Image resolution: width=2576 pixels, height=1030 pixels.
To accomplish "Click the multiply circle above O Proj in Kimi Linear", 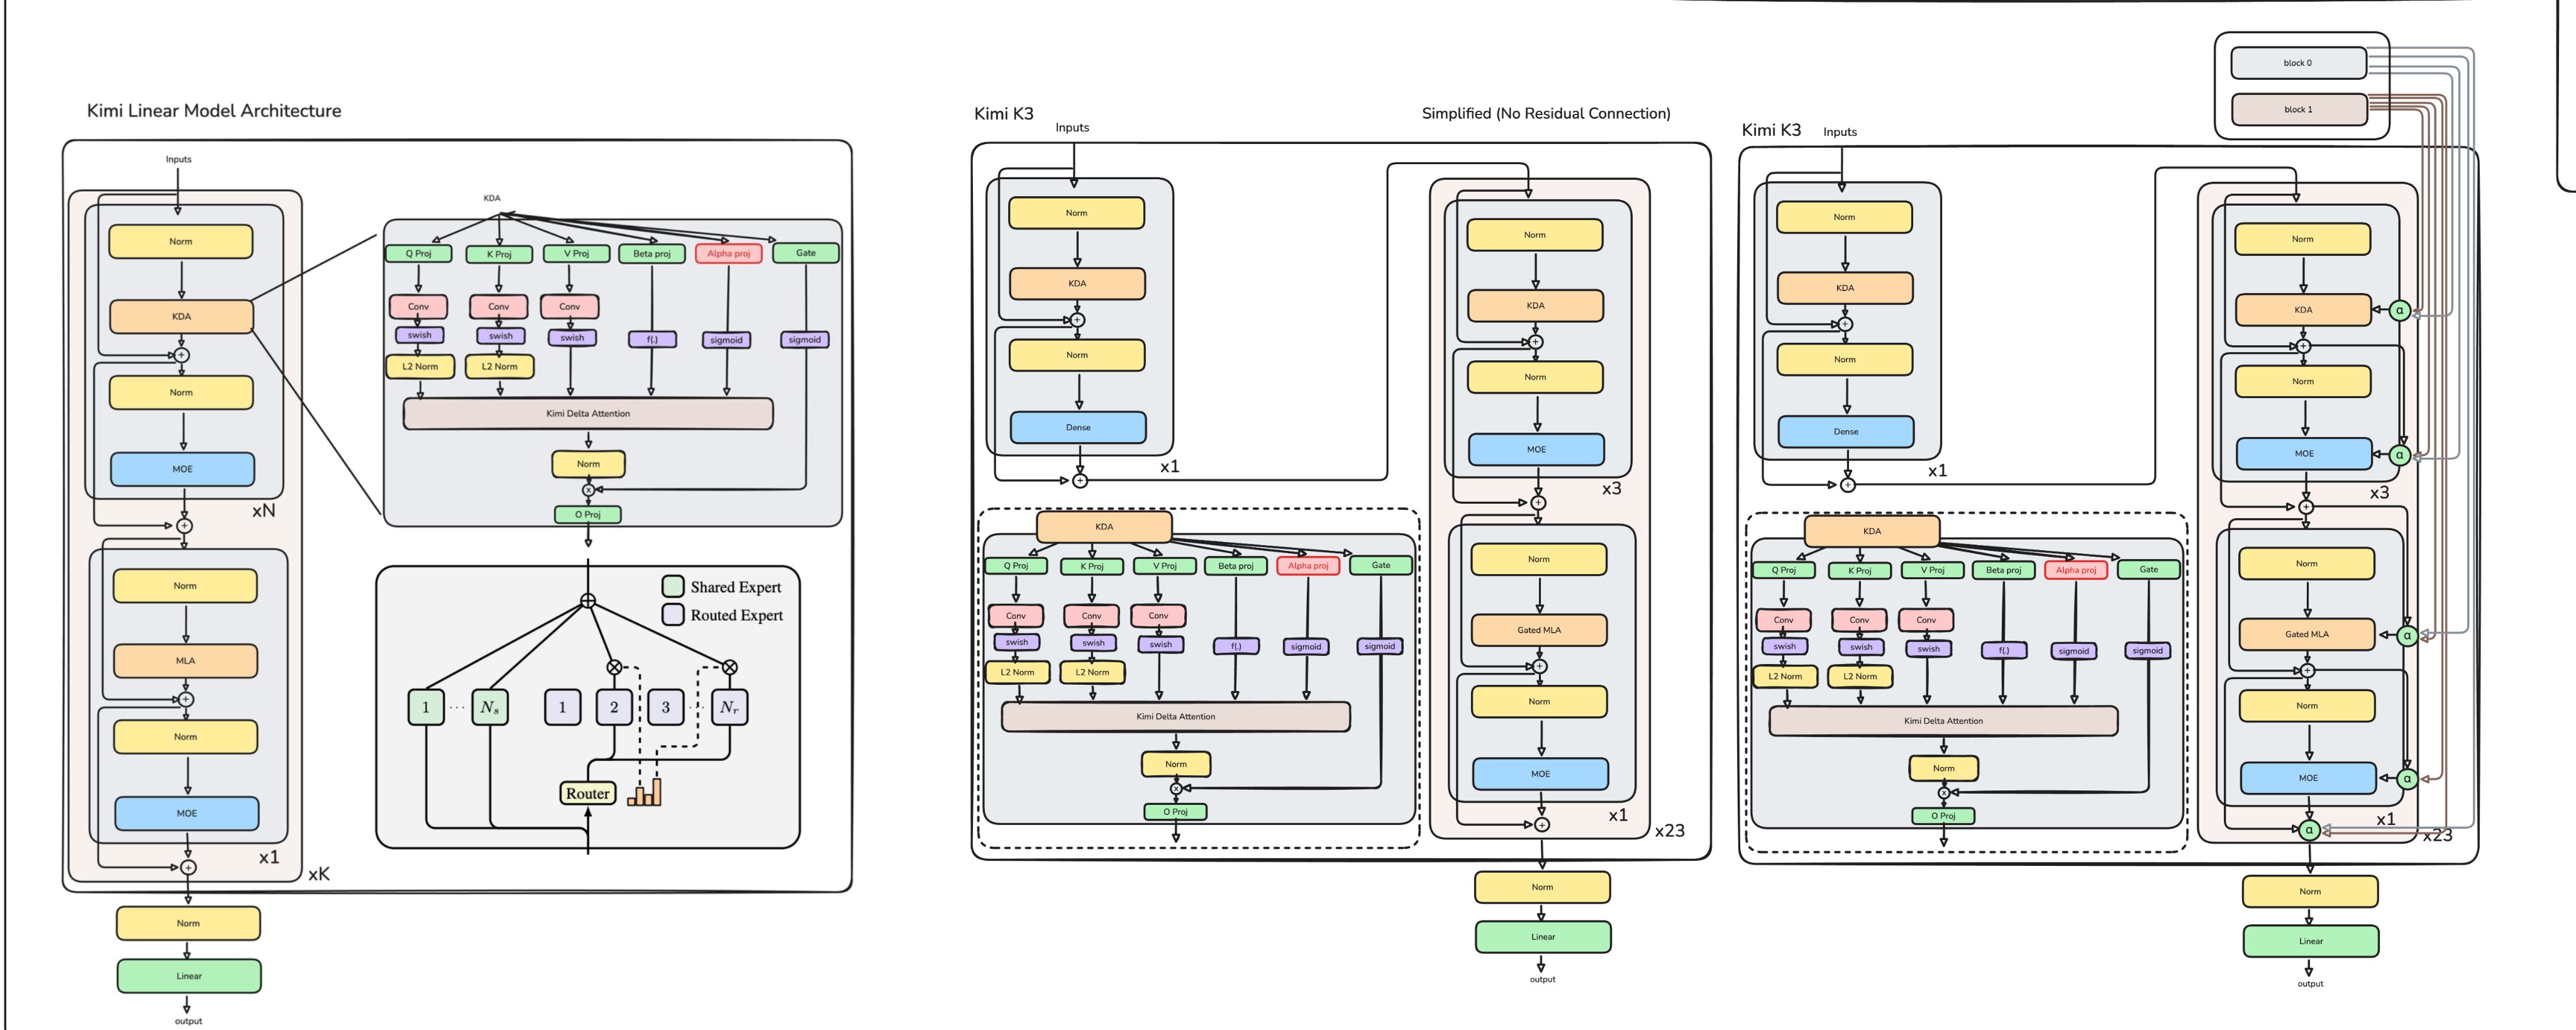I will tap(588, 490).
